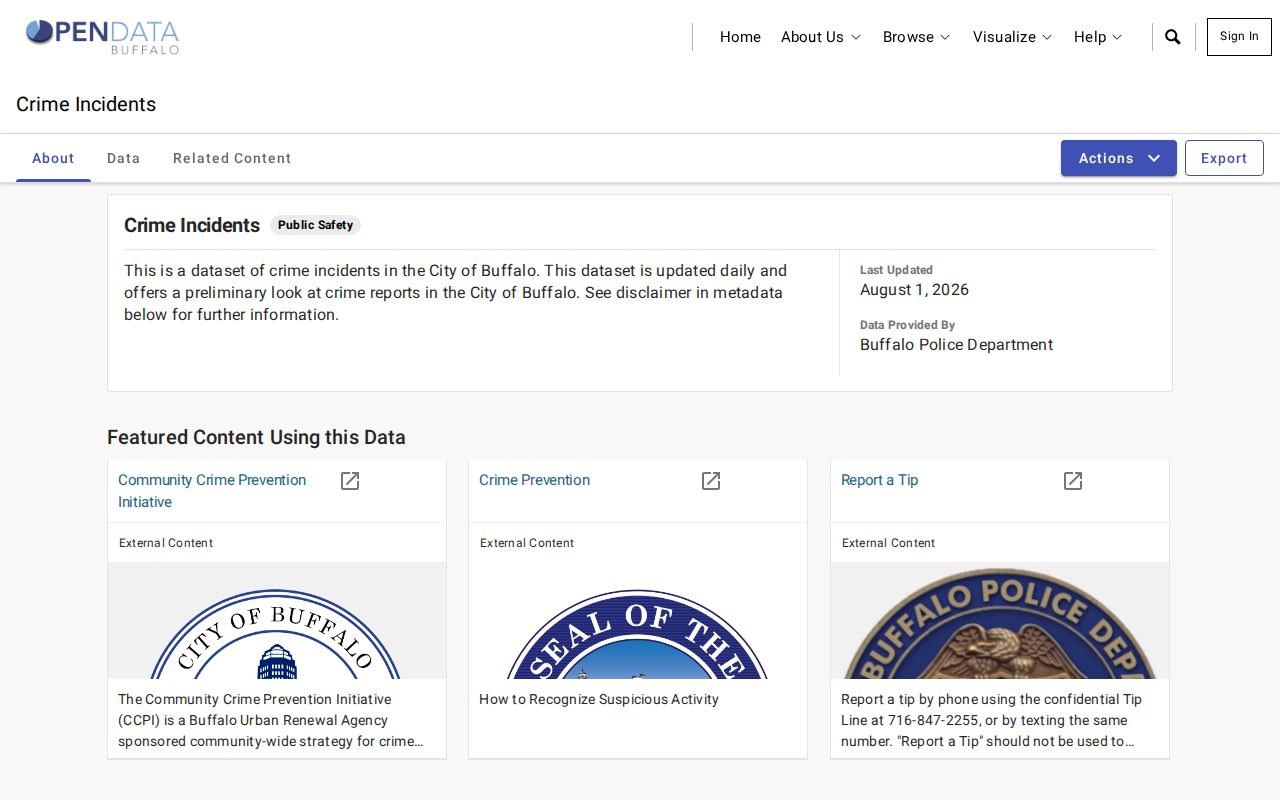Click 'External Content' label on Crime Prevention card

527,543
